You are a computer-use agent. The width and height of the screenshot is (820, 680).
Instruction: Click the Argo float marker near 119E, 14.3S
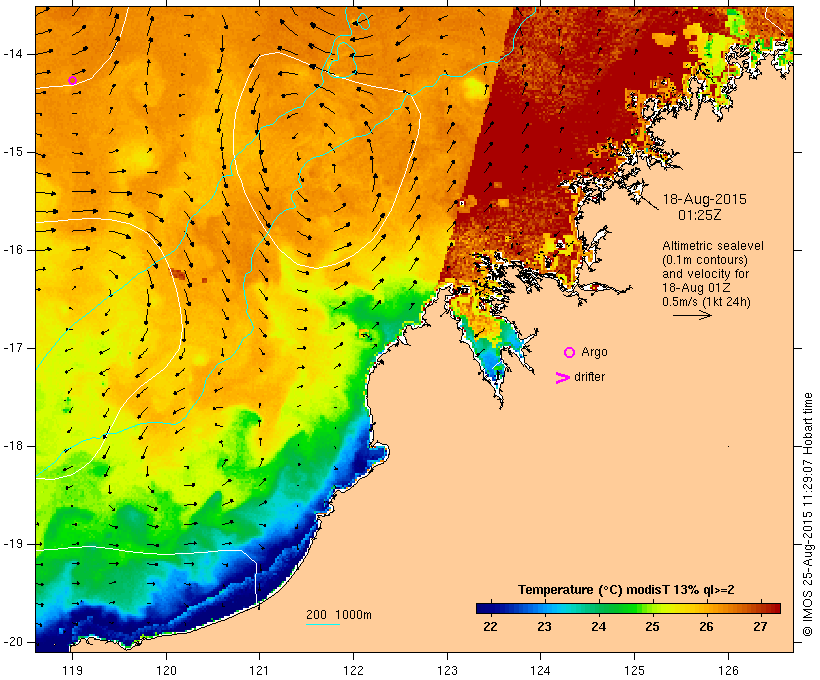click(73, 80)
